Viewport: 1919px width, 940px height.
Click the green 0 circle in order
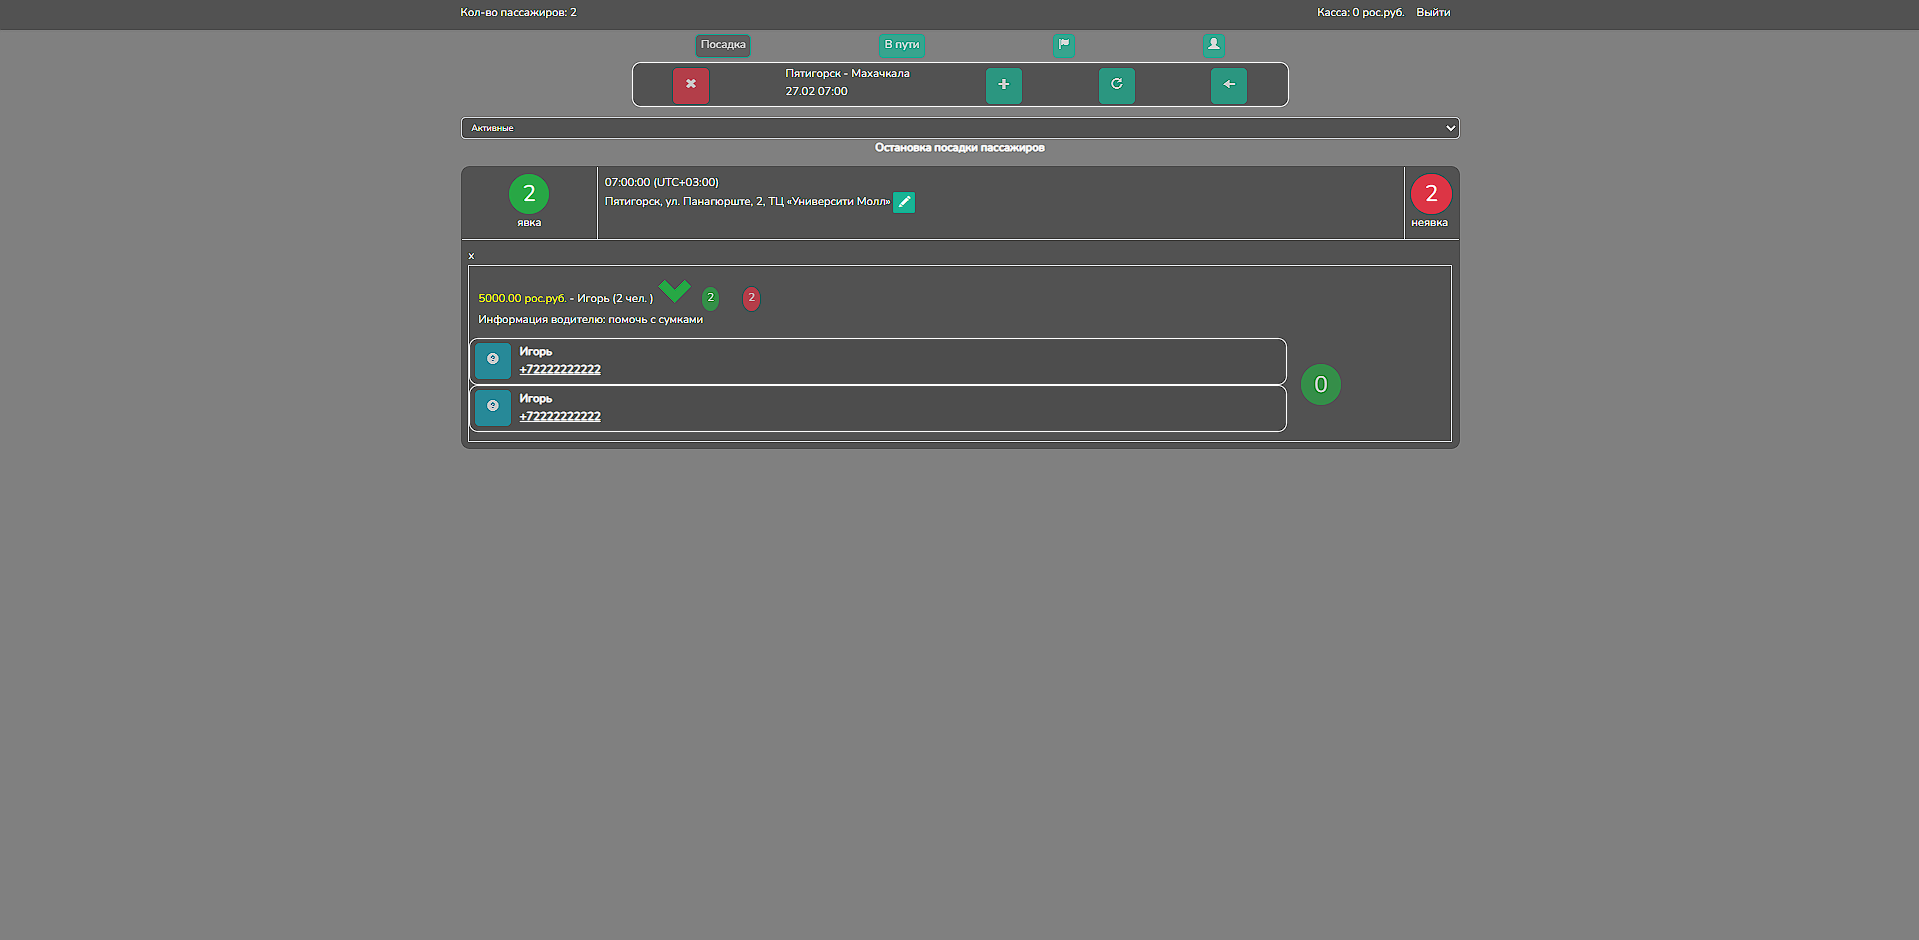(1320, 385)
